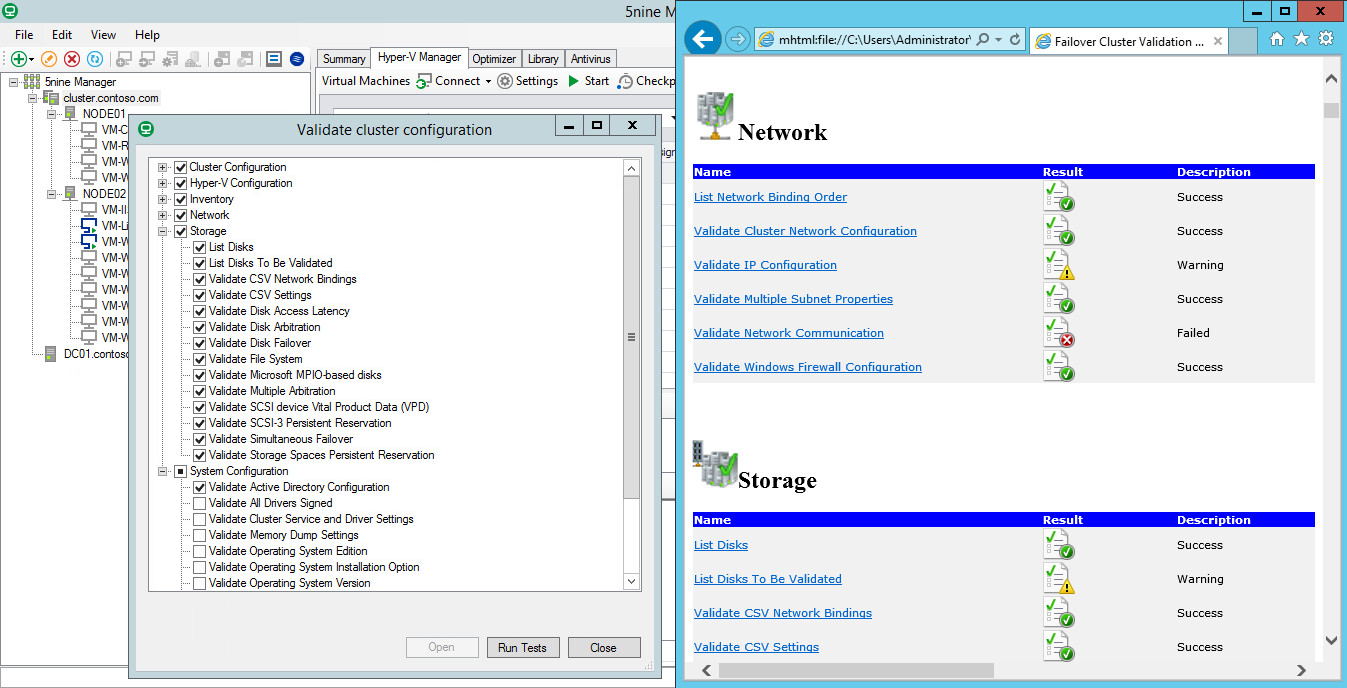This screenshot has height=688, width=1347.
Task: Switch to the Antivirus tab
Action: [x=590, y=59]
